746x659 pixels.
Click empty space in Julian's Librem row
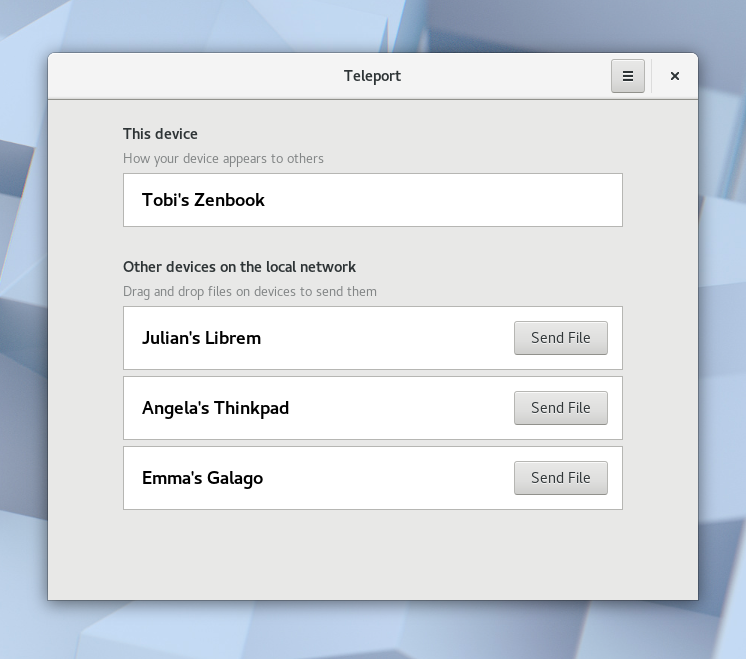click(x=390, y=338)
